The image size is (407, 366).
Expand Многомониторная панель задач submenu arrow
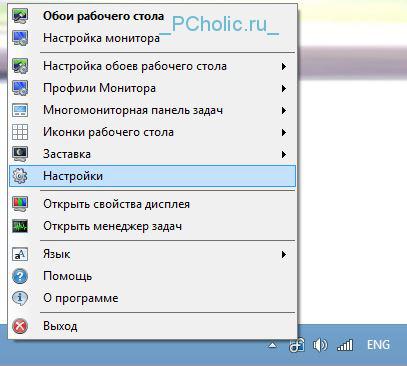click(x=284, y=110)
